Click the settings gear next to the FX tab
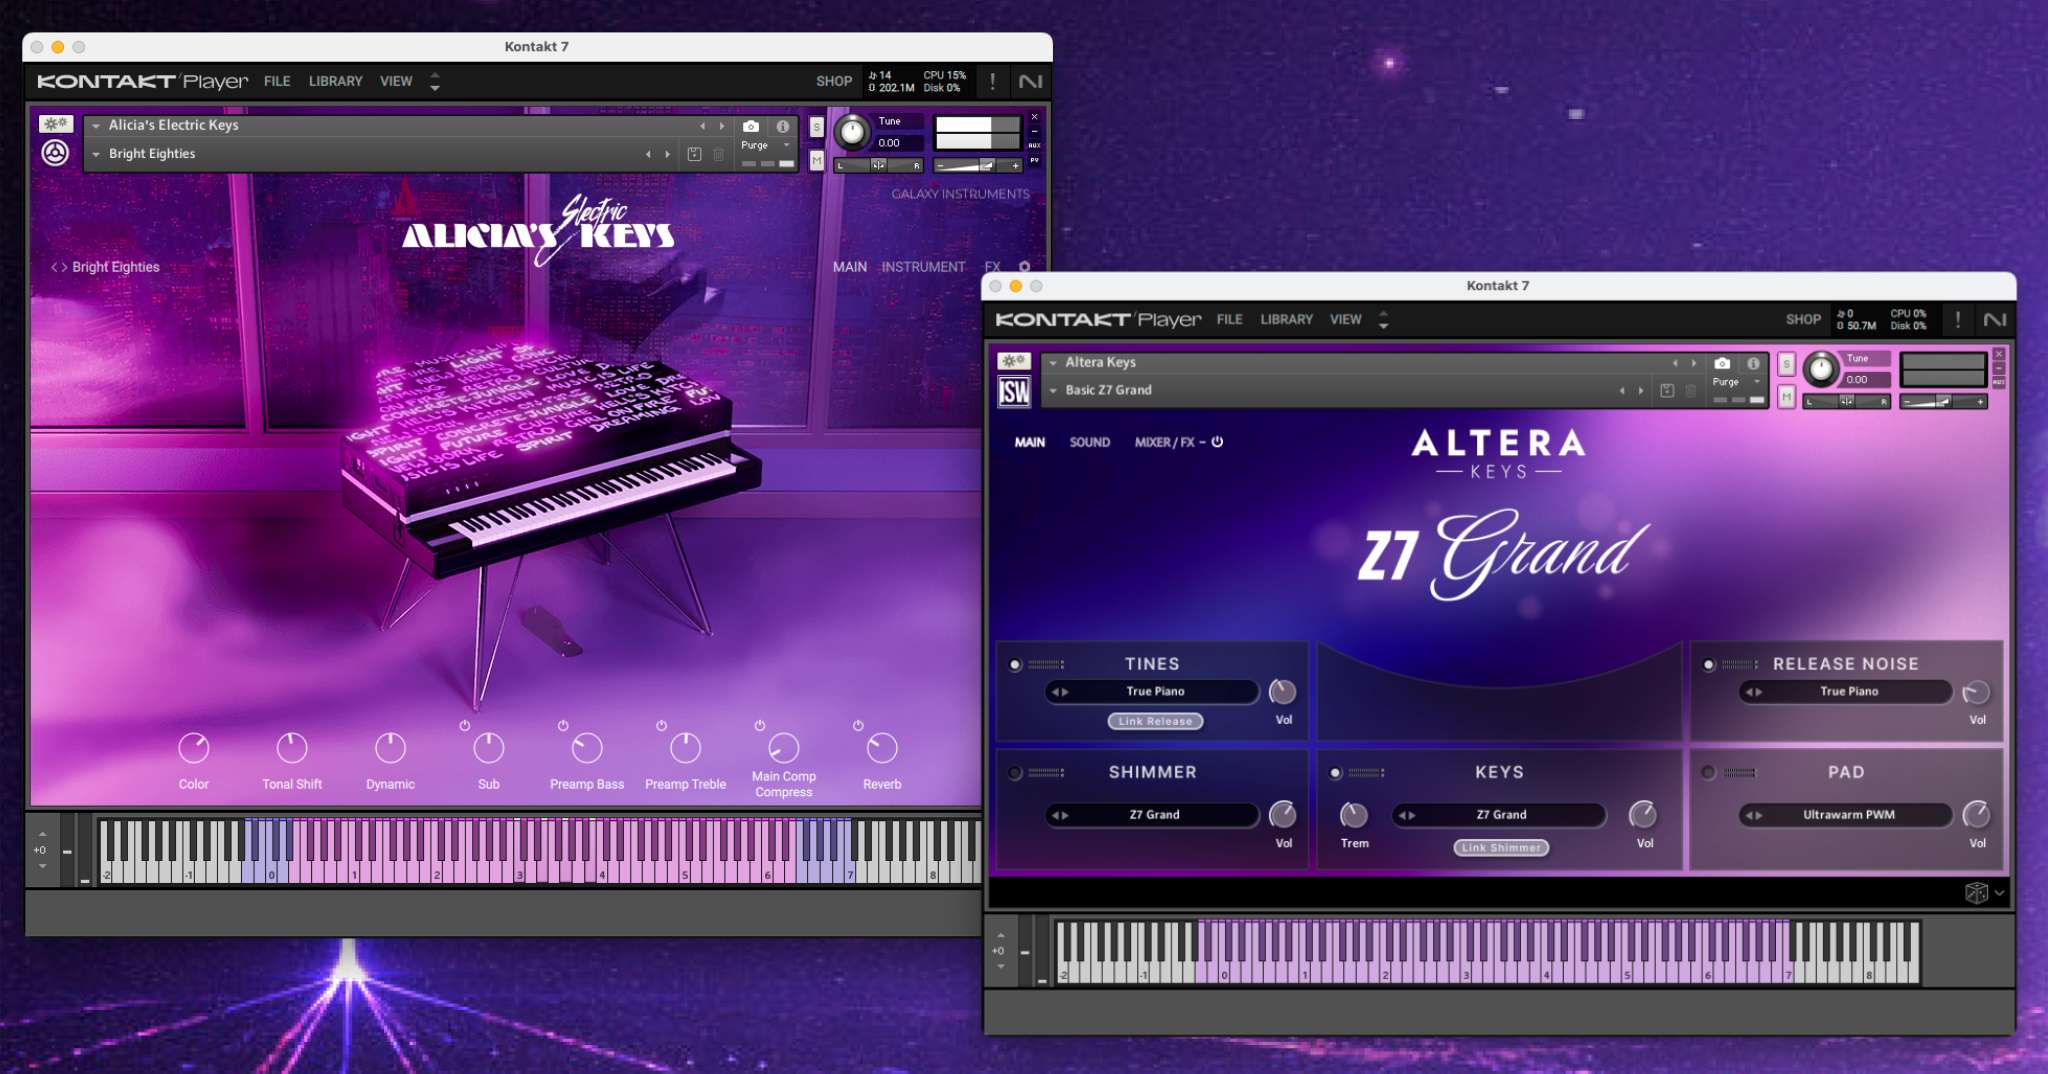Screen dimensions: 2048x1074 click(1024, 267)
